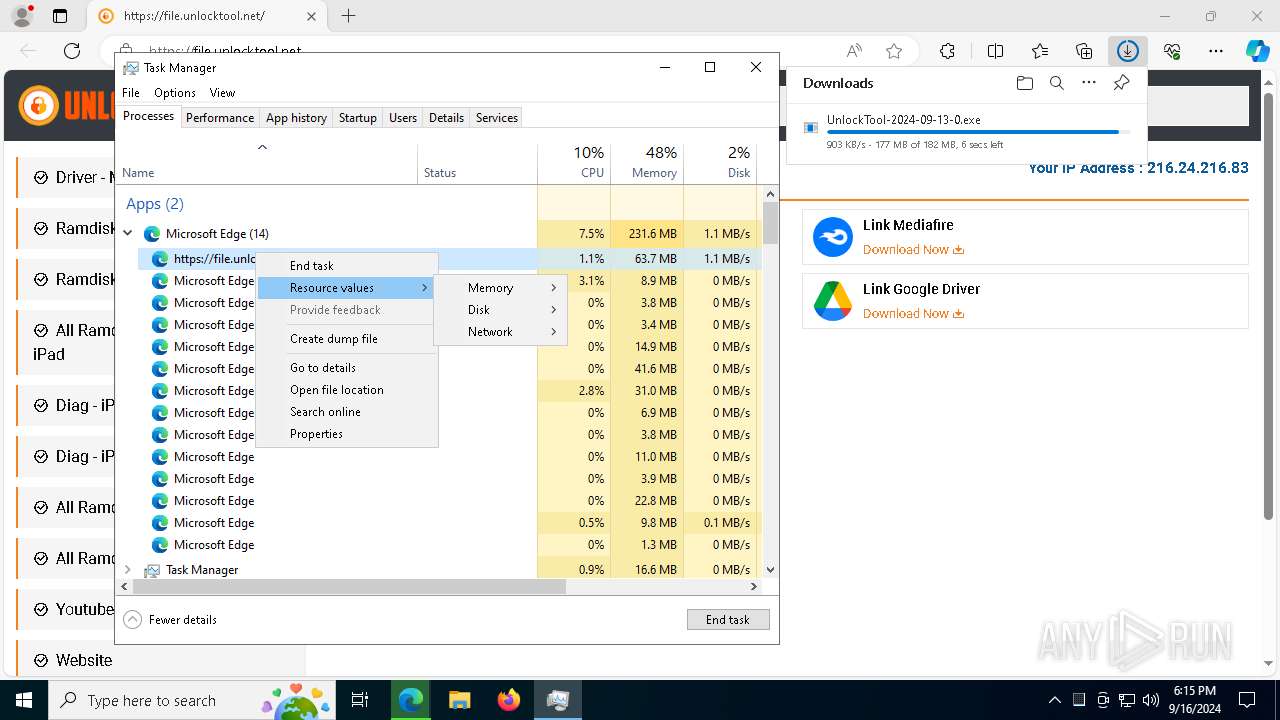
Task: Switch to the Startup tab
Action: click(x=357, y=118)
